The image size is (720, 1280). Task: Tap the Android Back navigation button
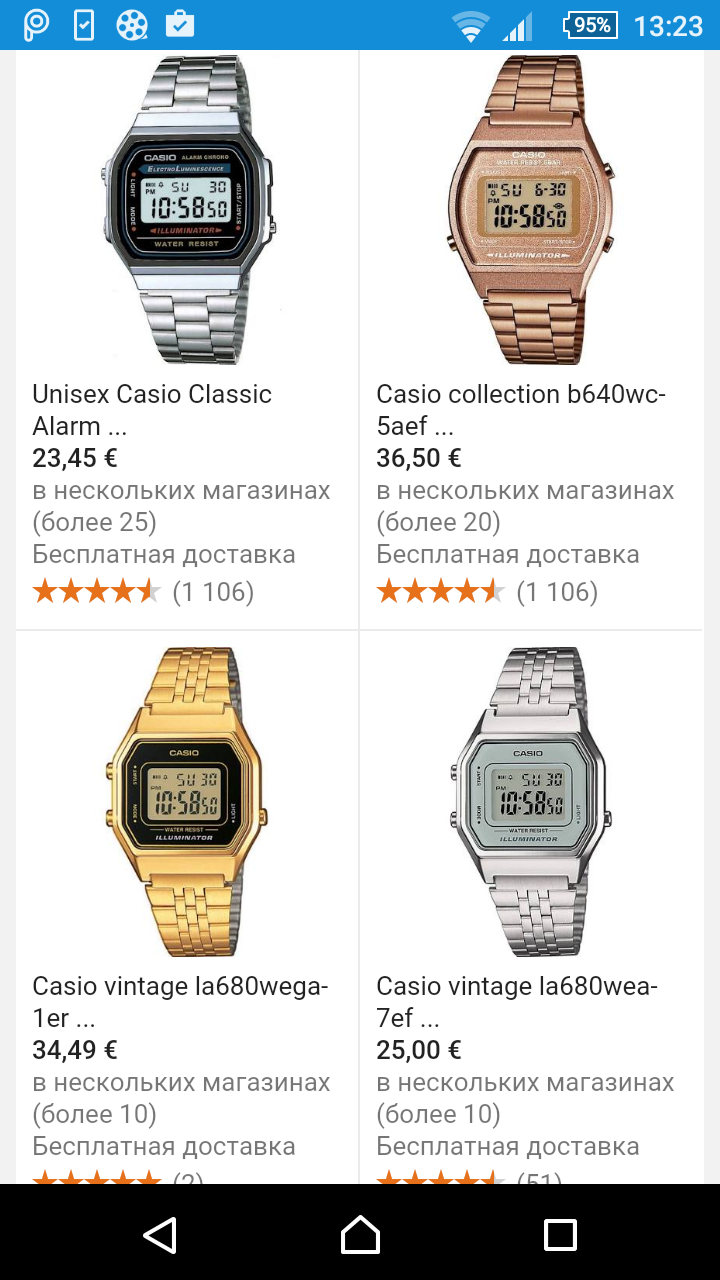pyautogui.click(x=161, y=1235)
